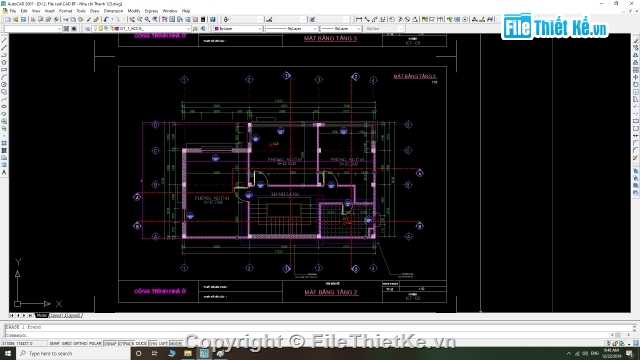Click the layer color swatch in layer dropdown
The image size is (640, 360).
(117, 29)
